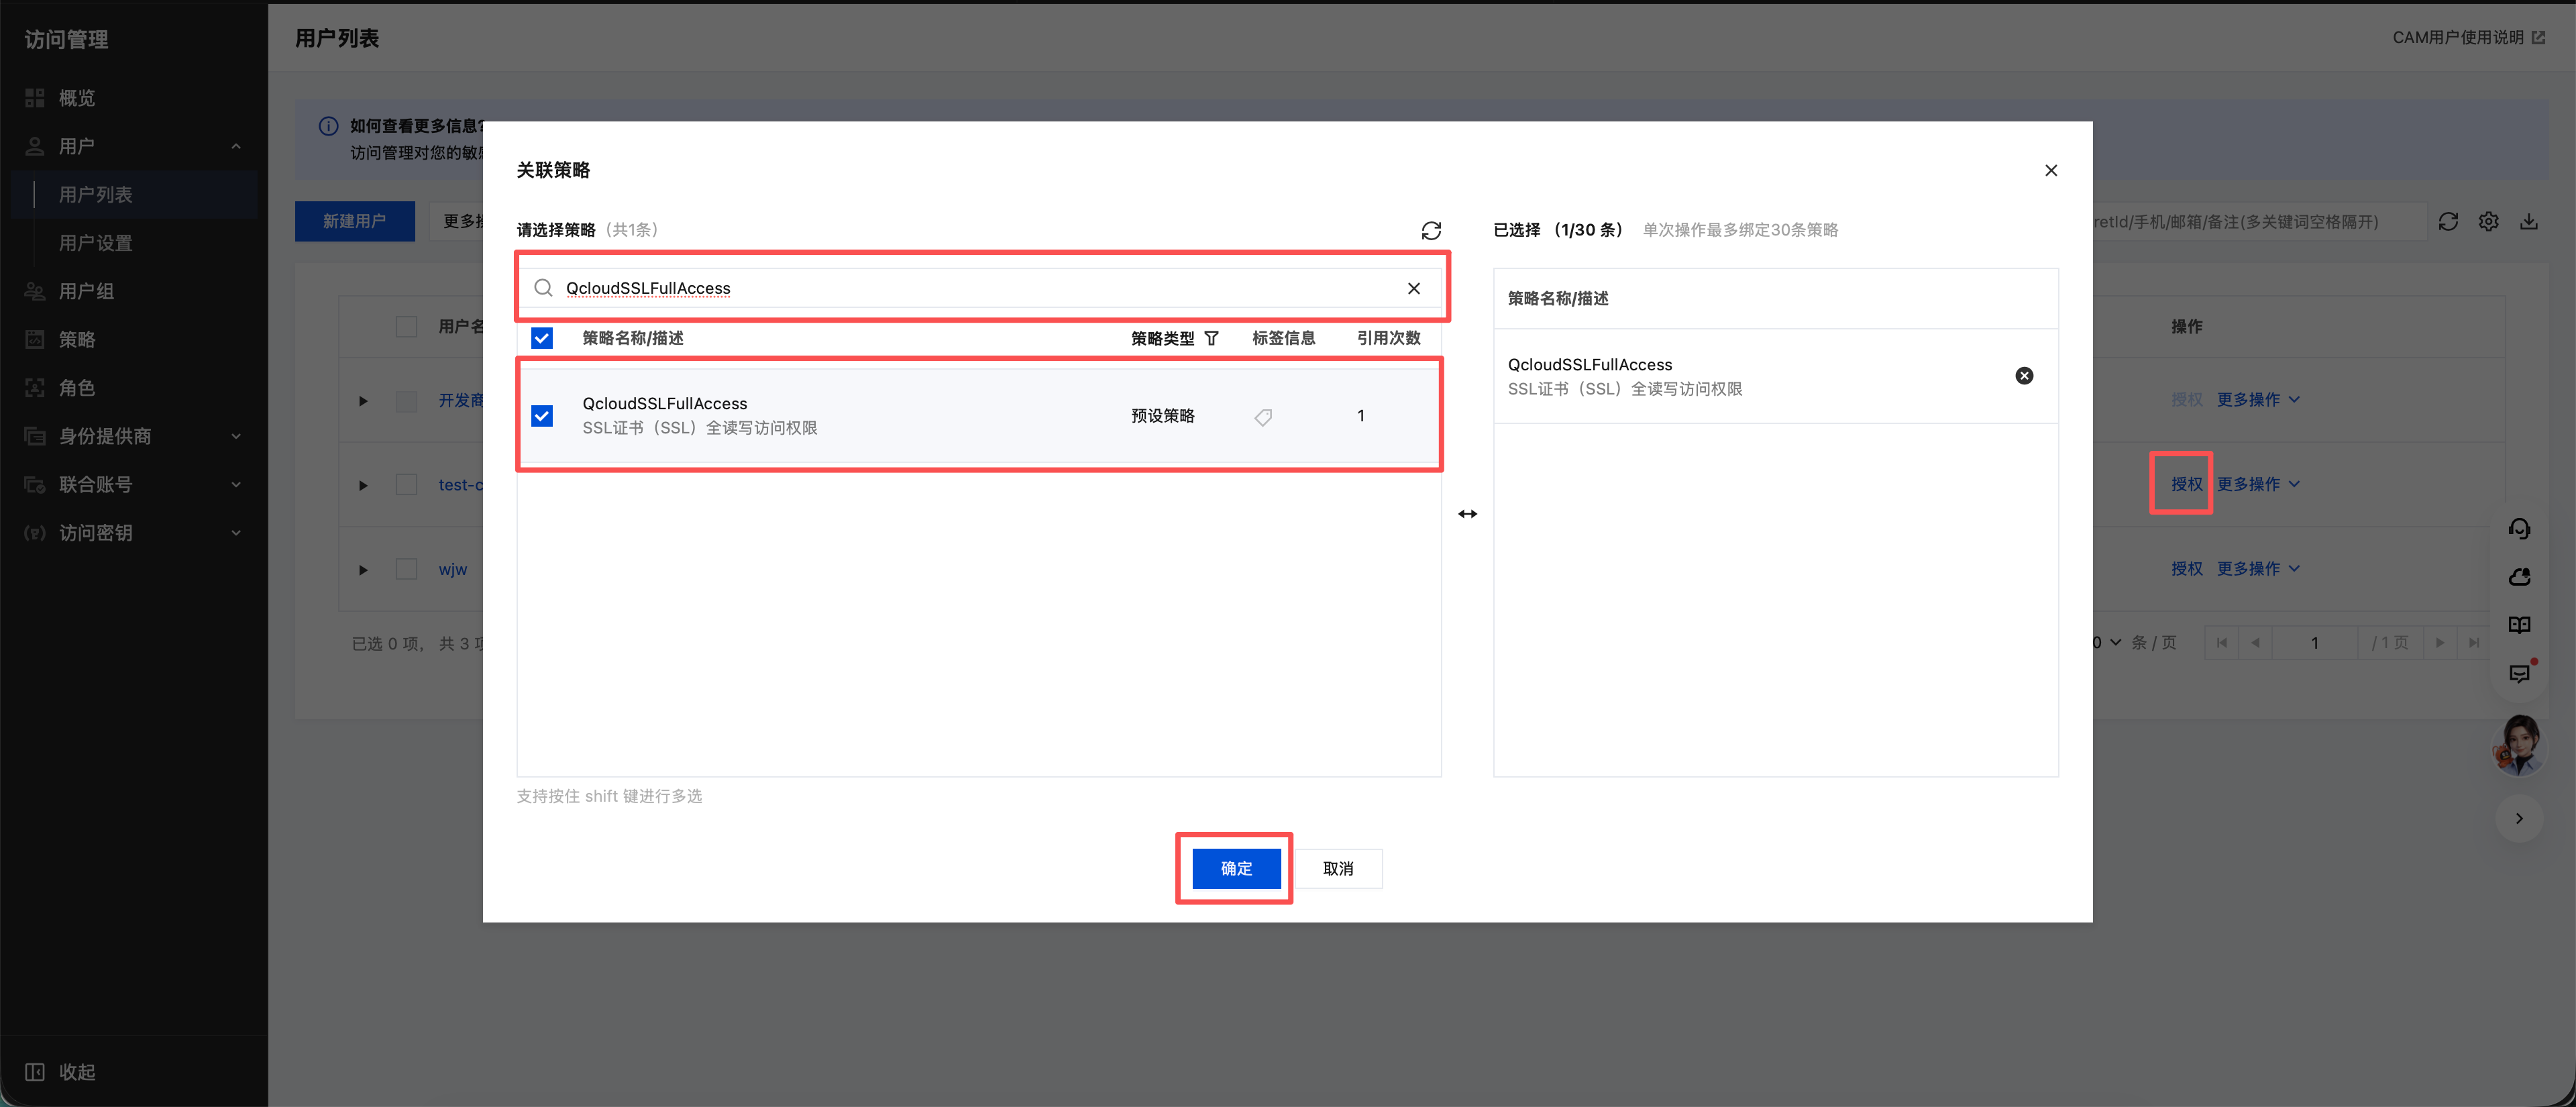Refresh the policy list in dialog
2576x1107 pixels.
1431,230
